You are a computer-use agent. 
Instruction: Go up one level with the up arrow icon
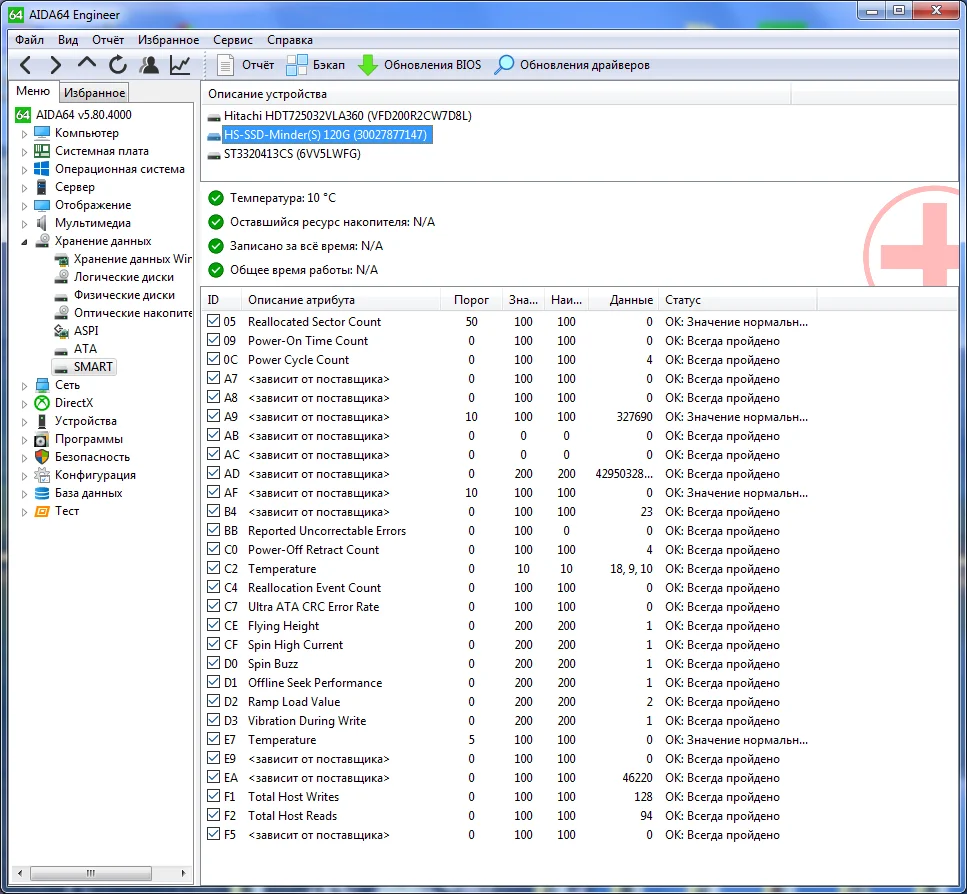pos(87,63)
